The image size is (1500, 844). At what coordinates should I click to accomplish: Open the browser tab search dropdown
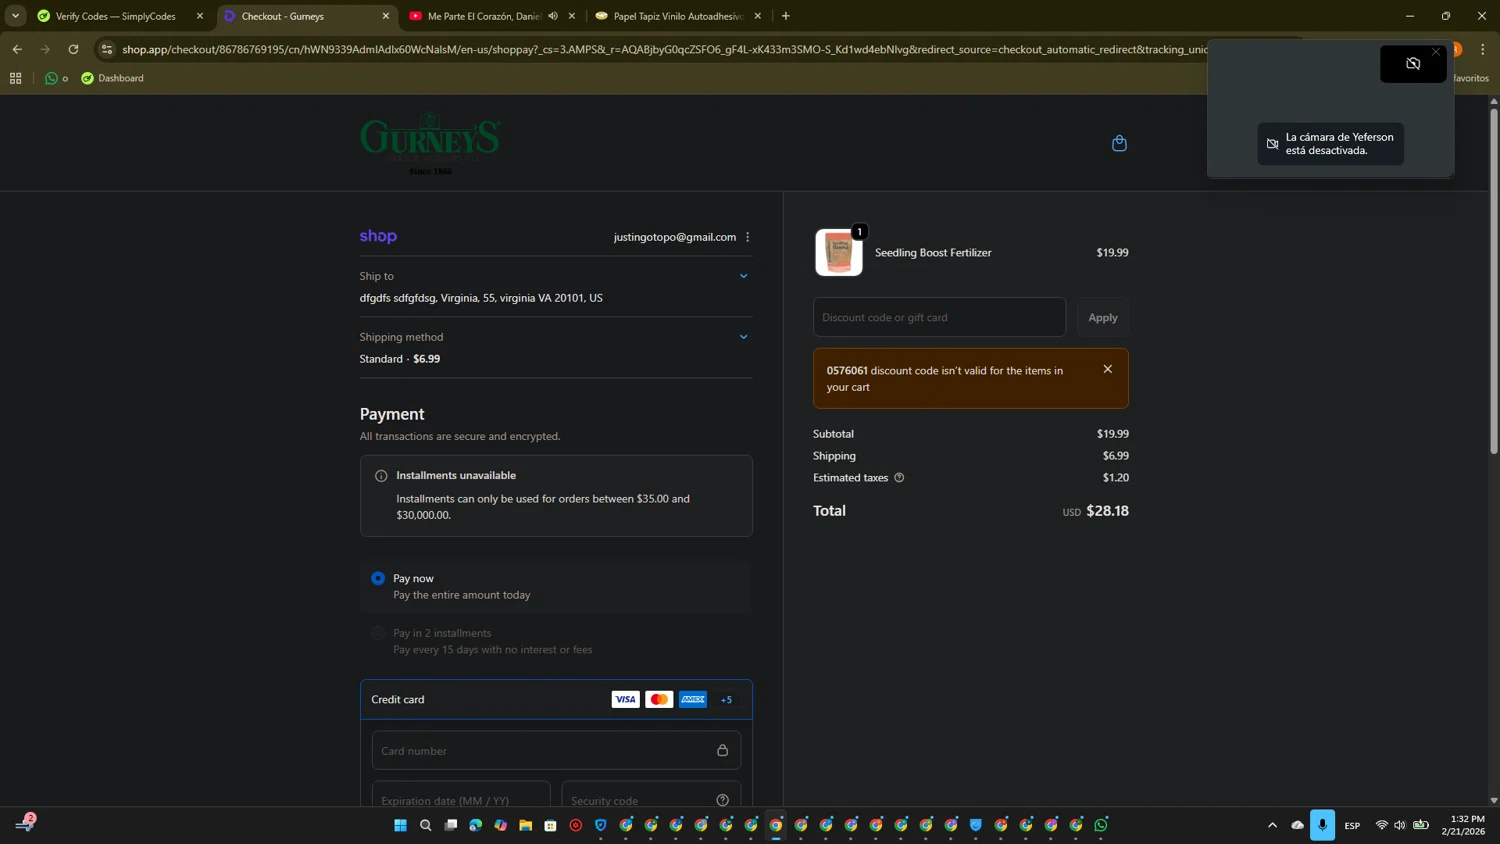point(15,16)
